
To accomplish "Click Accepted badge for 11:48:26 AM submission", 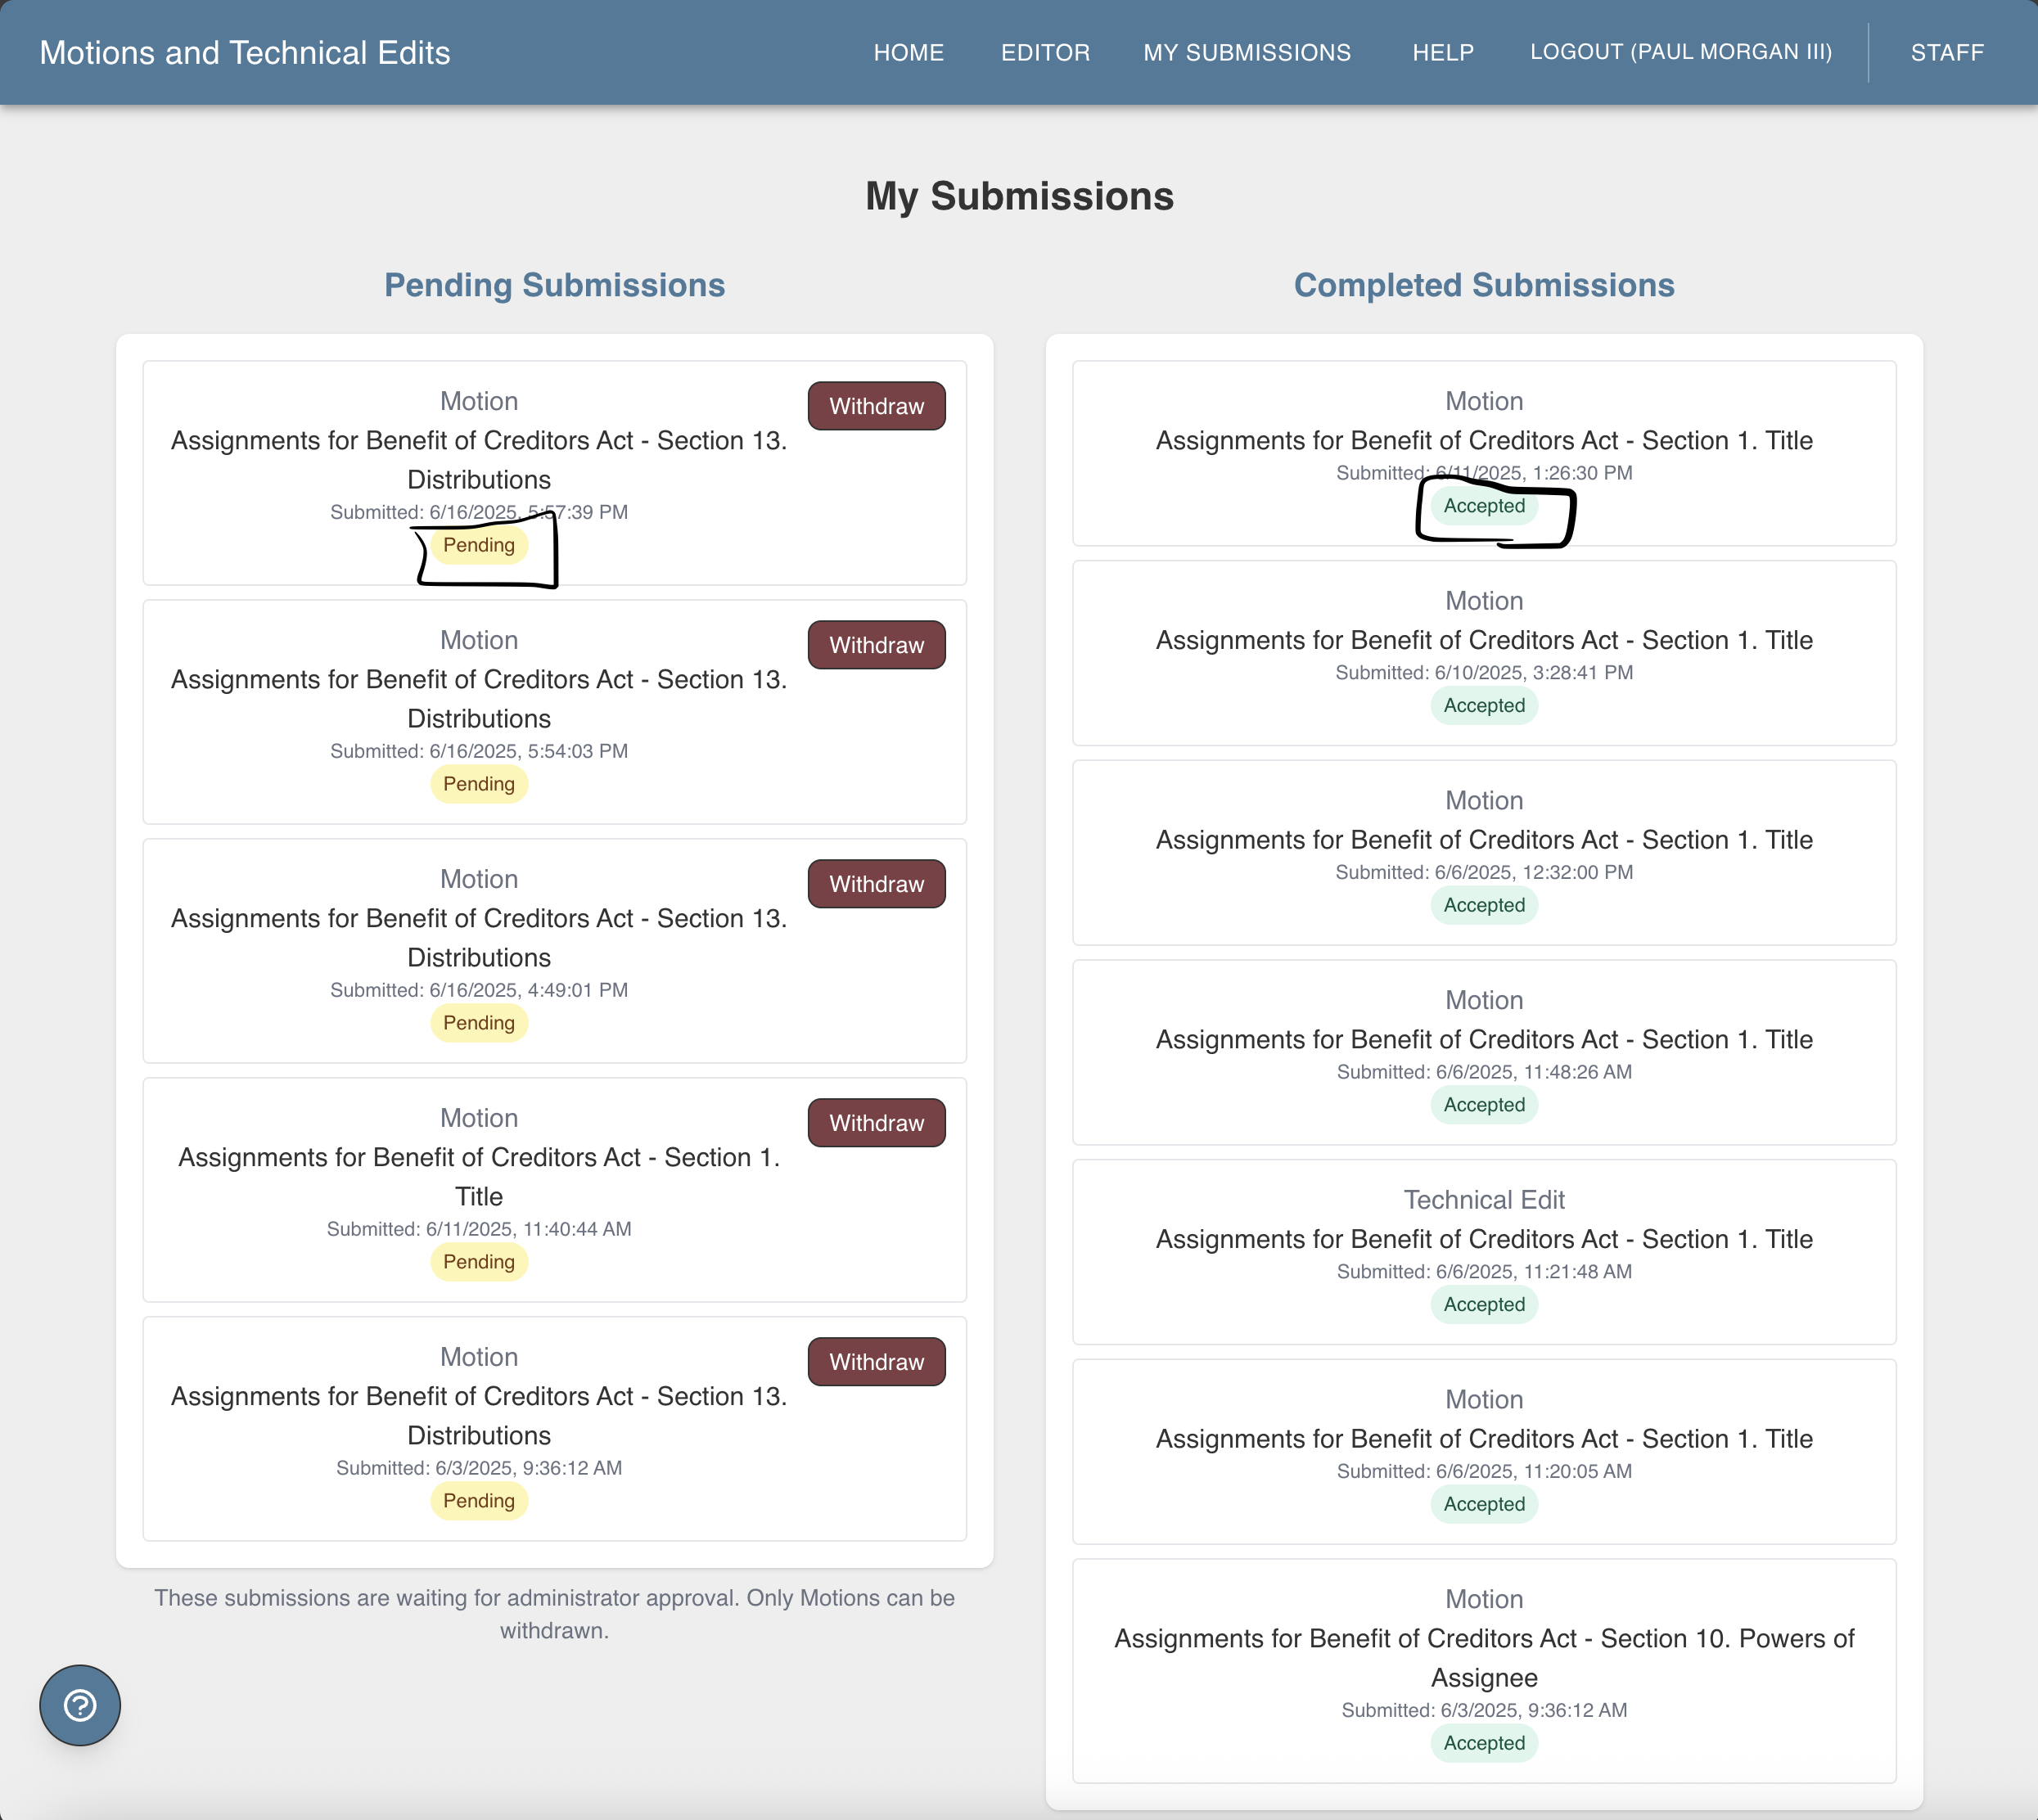I will click(x=1484, y=1105).
